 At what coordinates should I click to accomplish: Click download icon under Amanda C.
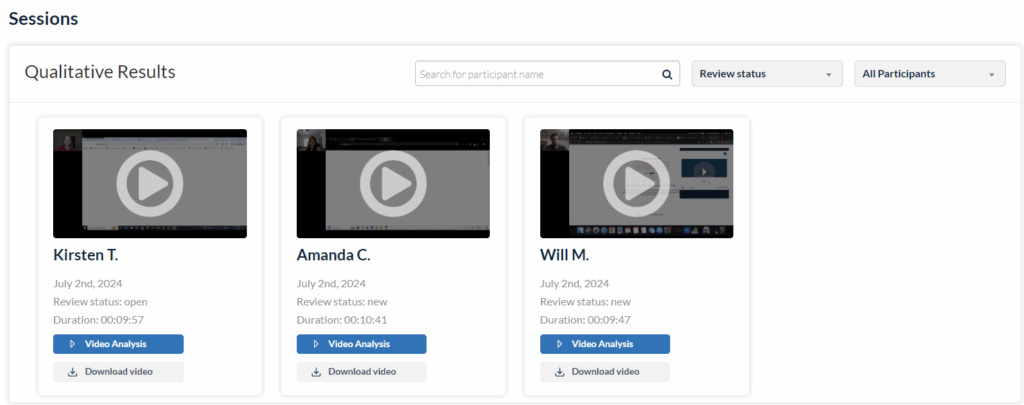(316, 372)
